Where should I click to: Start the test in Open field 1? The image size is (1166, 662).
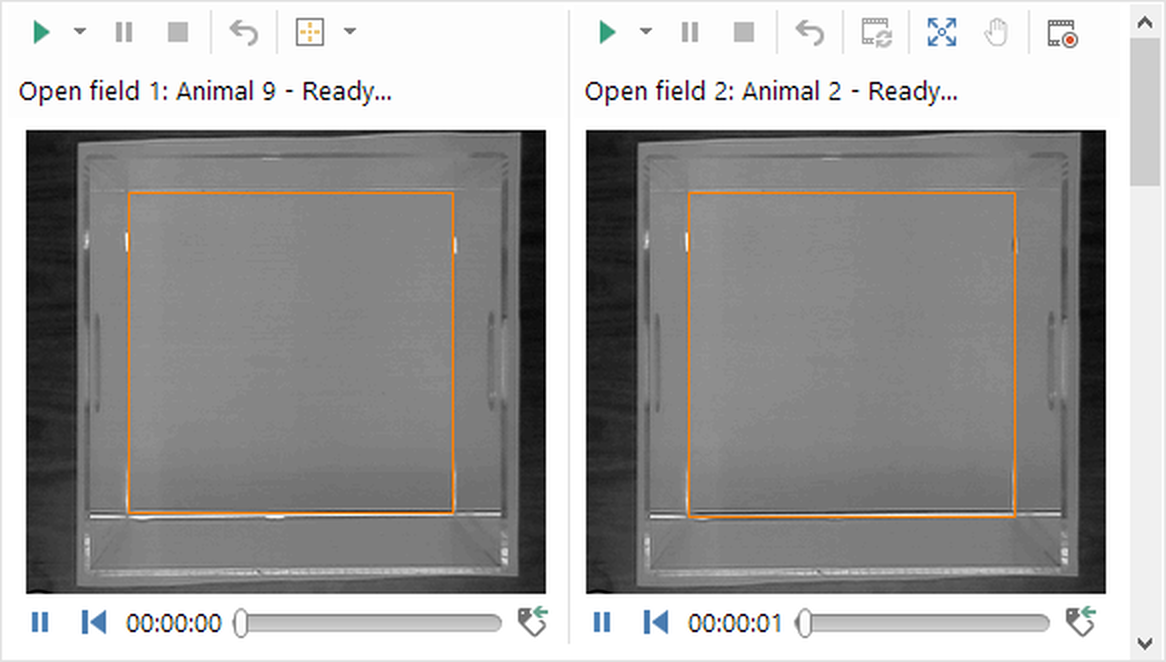(x=41, y=32)
